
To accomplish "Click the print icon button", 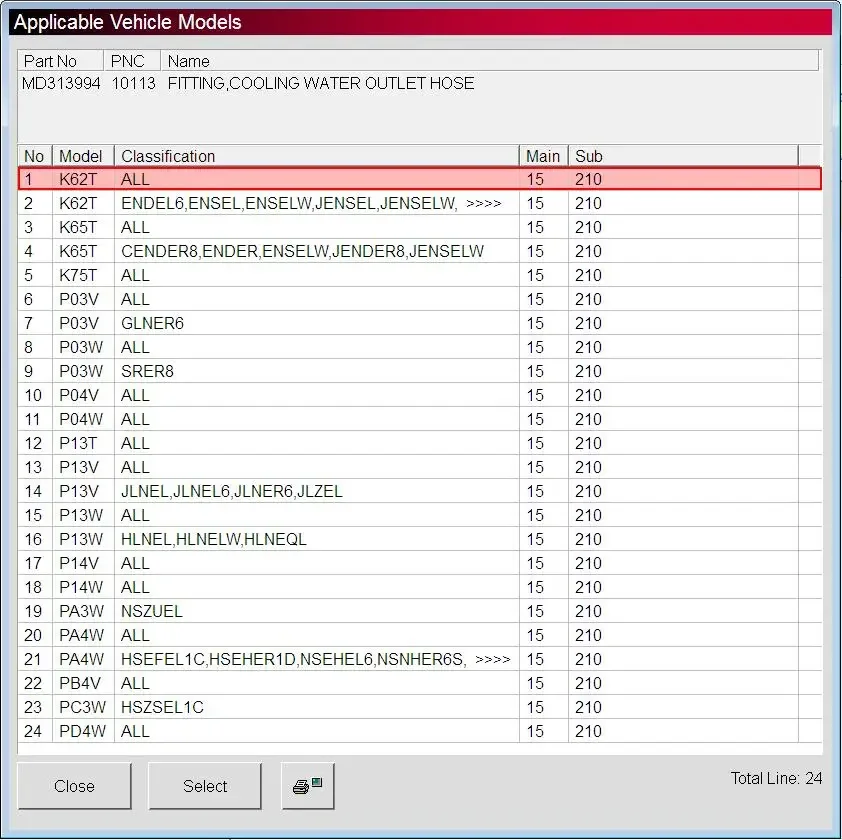I will pyautogui.click(x=308, y=786).
